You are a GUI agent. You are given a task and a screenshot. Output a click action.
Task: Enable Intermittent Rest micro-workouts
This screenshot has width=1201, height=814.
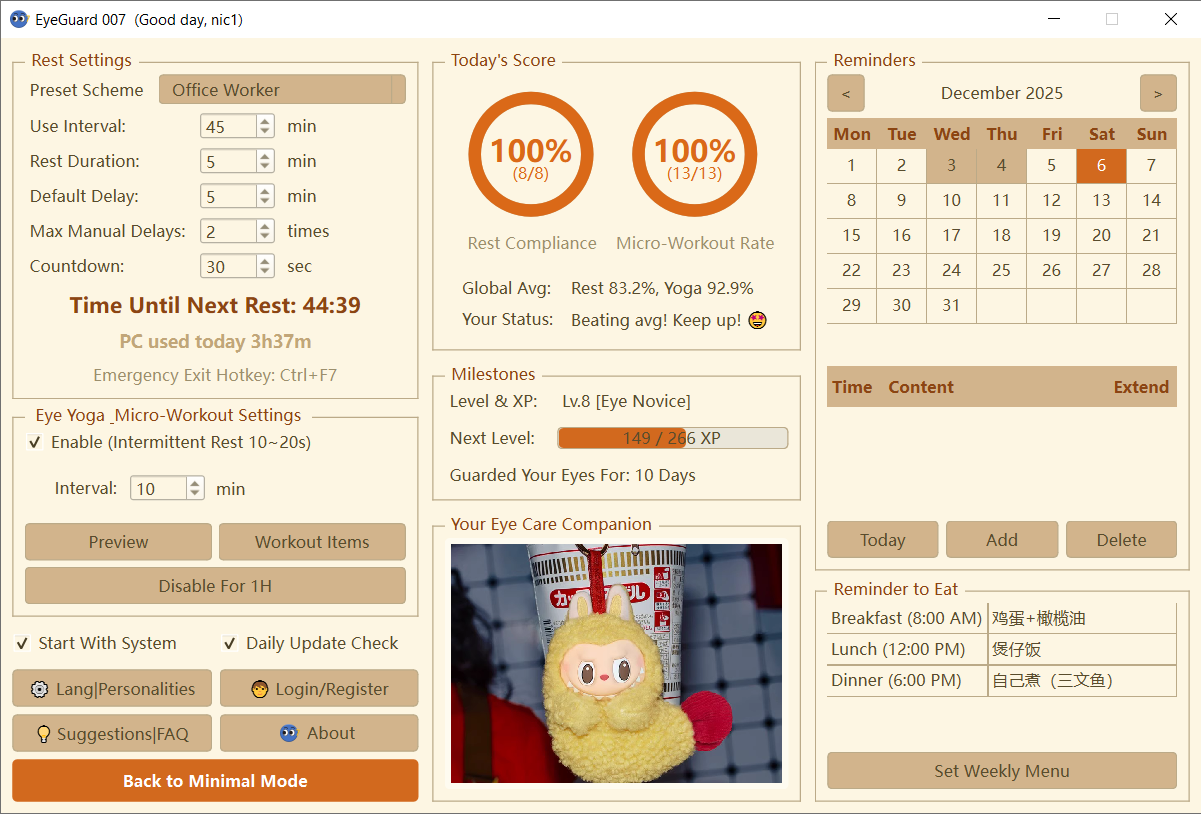click(36, 442)
